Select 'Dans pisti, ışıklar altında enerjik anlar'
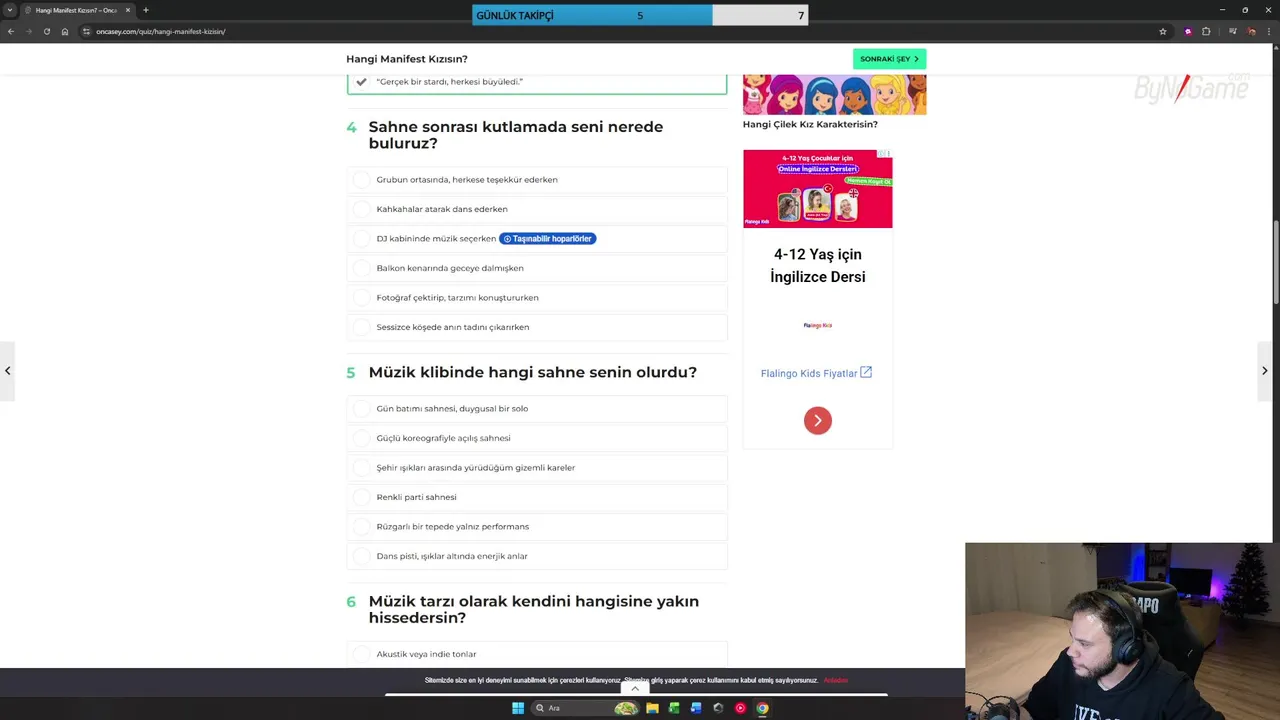The height and width of the screenshot is (720, 1280). click(537, 556)
